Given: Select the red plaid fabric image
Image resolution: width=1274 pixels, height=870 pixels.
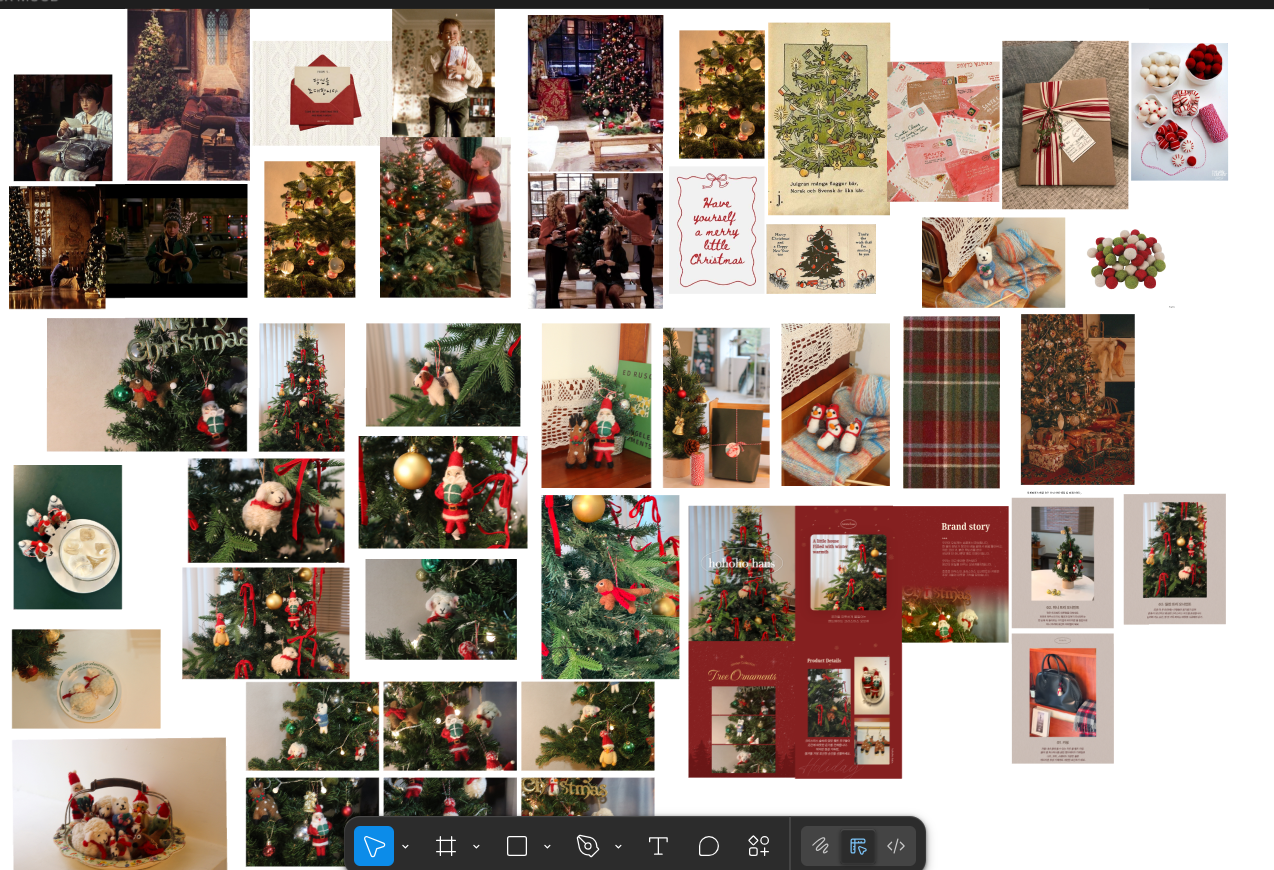Looking at the screenshot, I should (951, 402).
